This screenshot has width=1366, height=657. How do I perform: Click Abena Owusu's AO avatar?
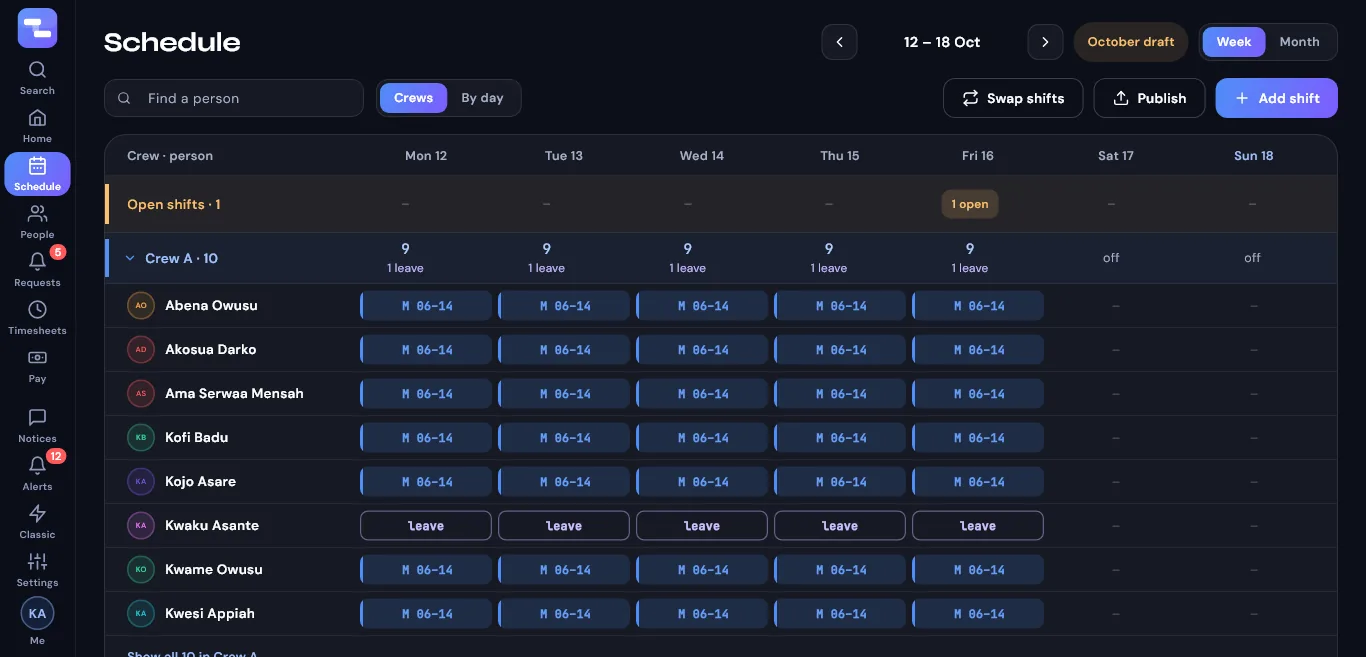click(x=141, y=306)
